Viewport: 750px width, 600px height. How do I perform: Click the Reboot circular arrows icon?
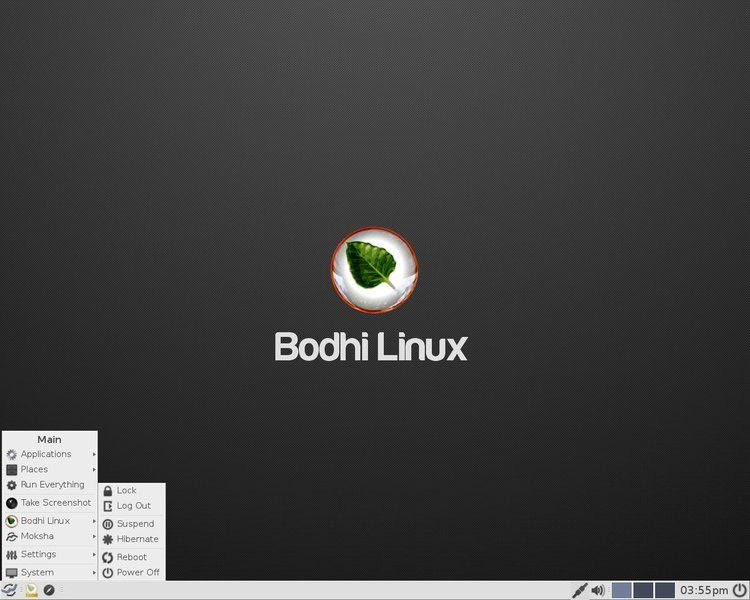(108, 557)
